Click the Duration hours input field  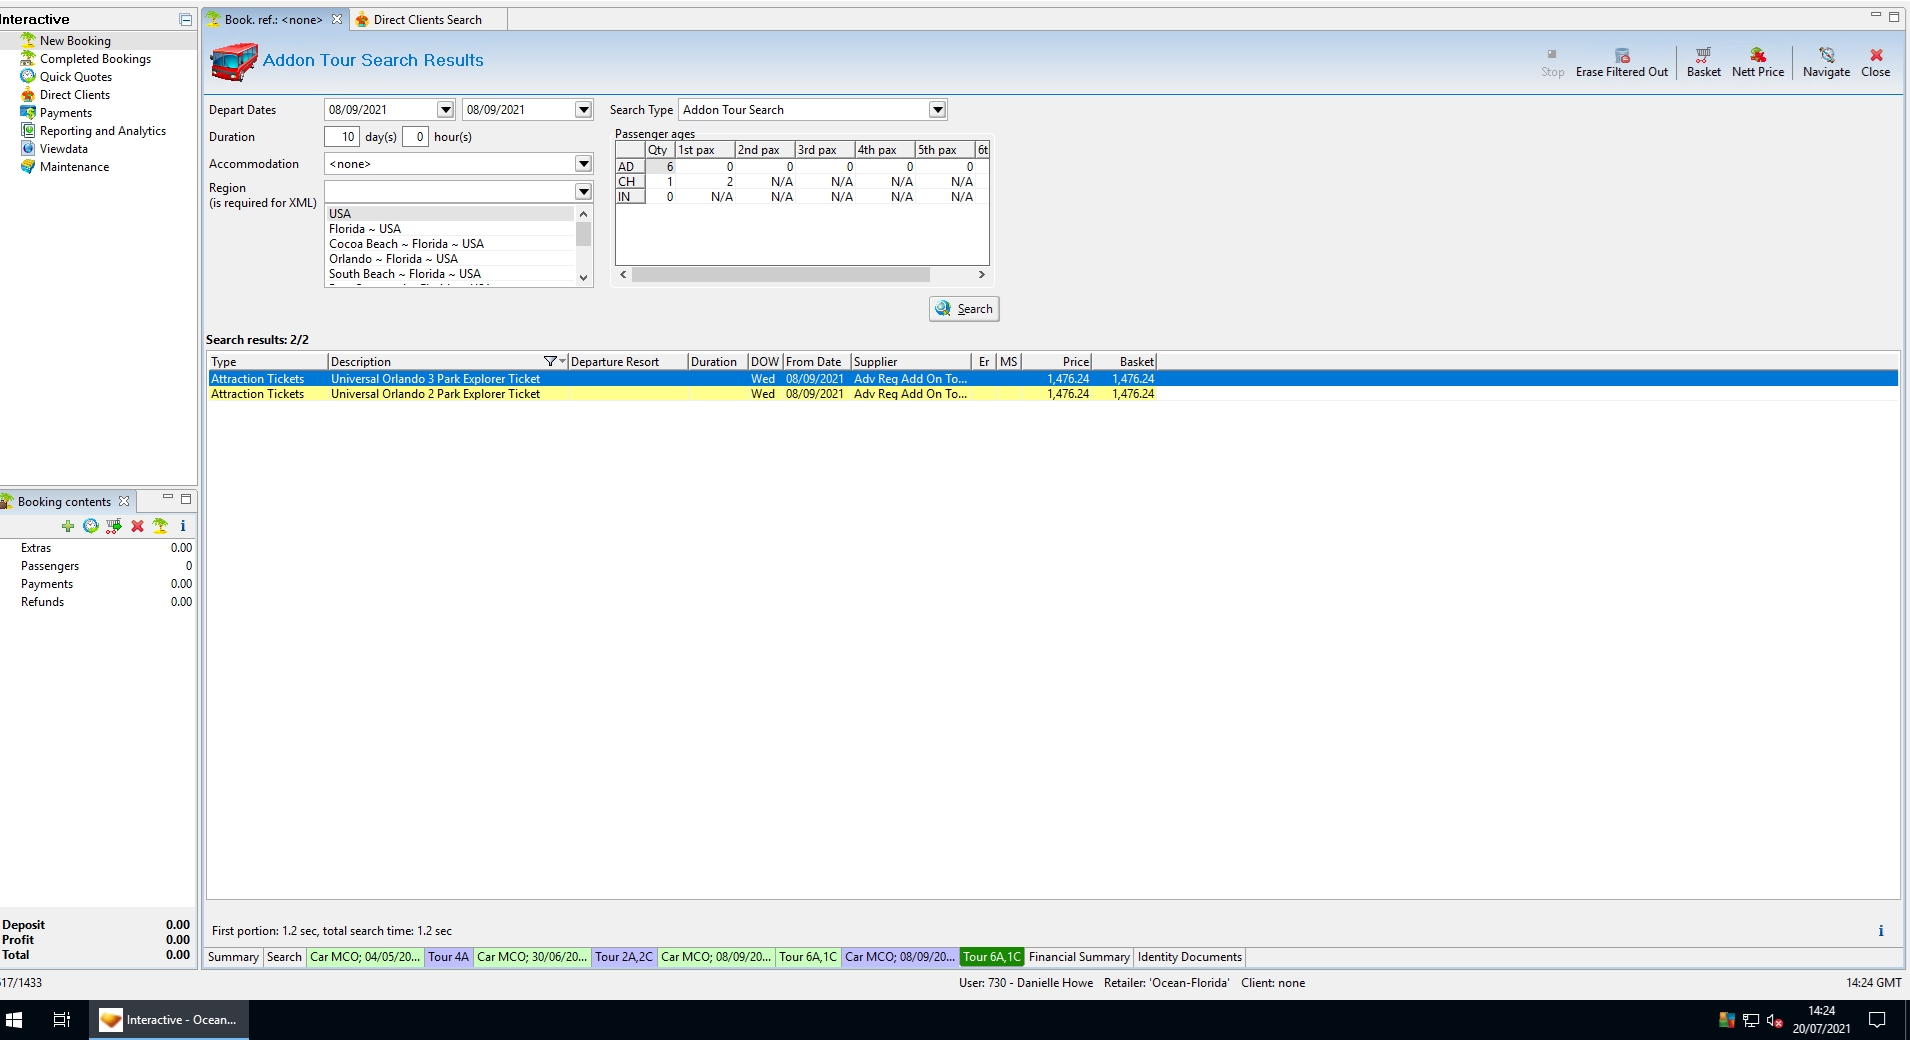point(415,137)
